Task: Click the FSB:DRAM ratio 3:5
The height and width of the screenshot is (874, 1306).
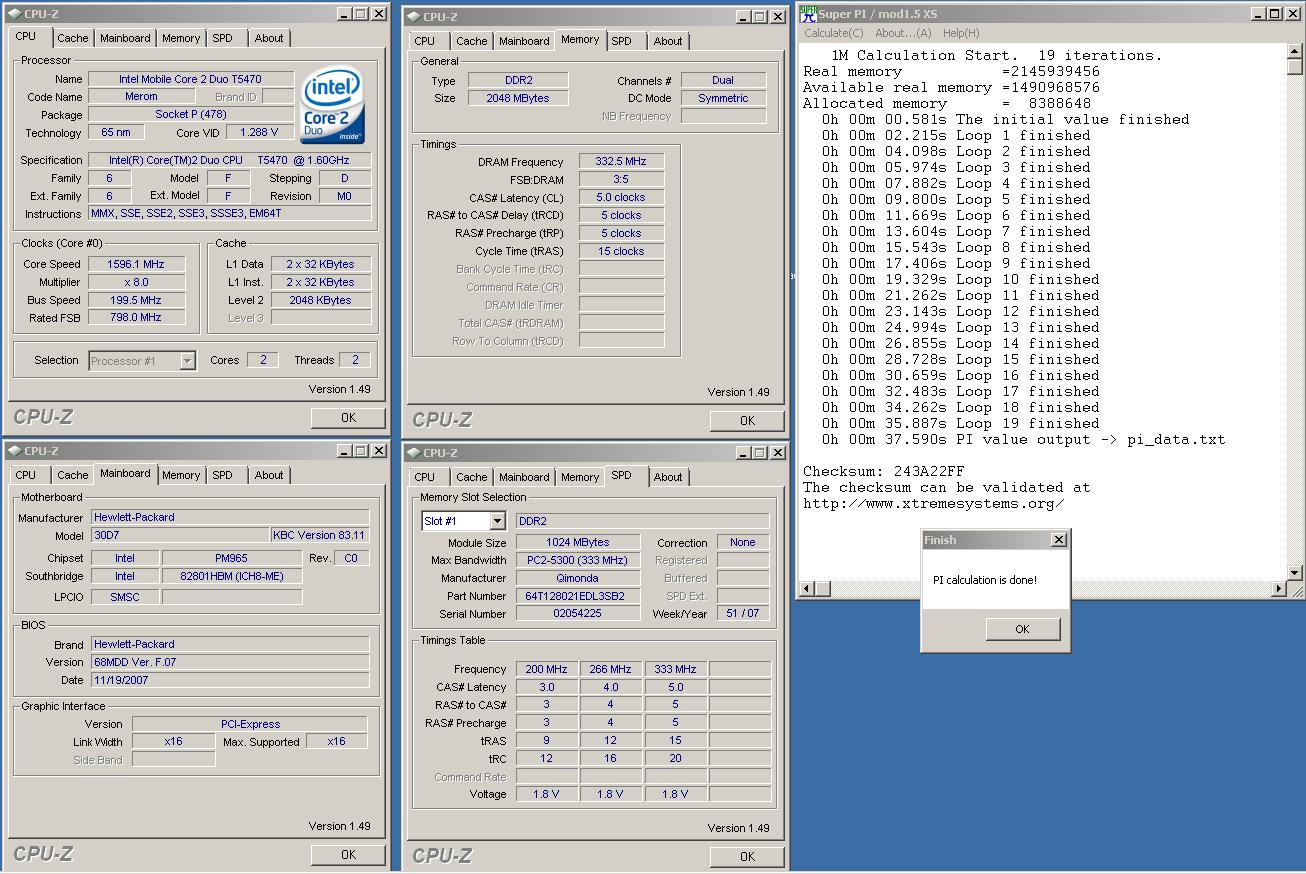Action: (621, 179)
